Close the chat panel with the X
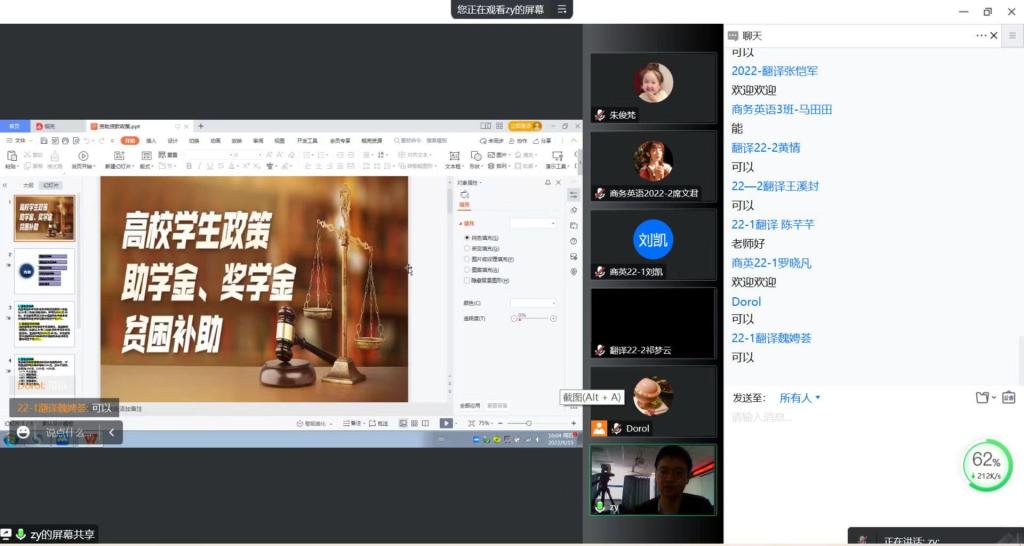Screen dimensions: 1024x546 [994, 35]
